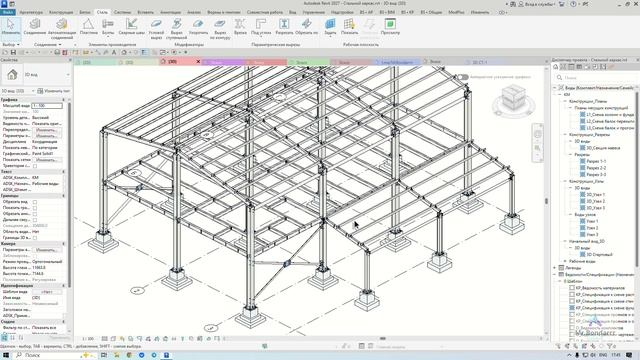The width and height of the screenshot is (640, 360).
Task: Click the Connection tool in ribbon
Action: [x=35, y=27]
